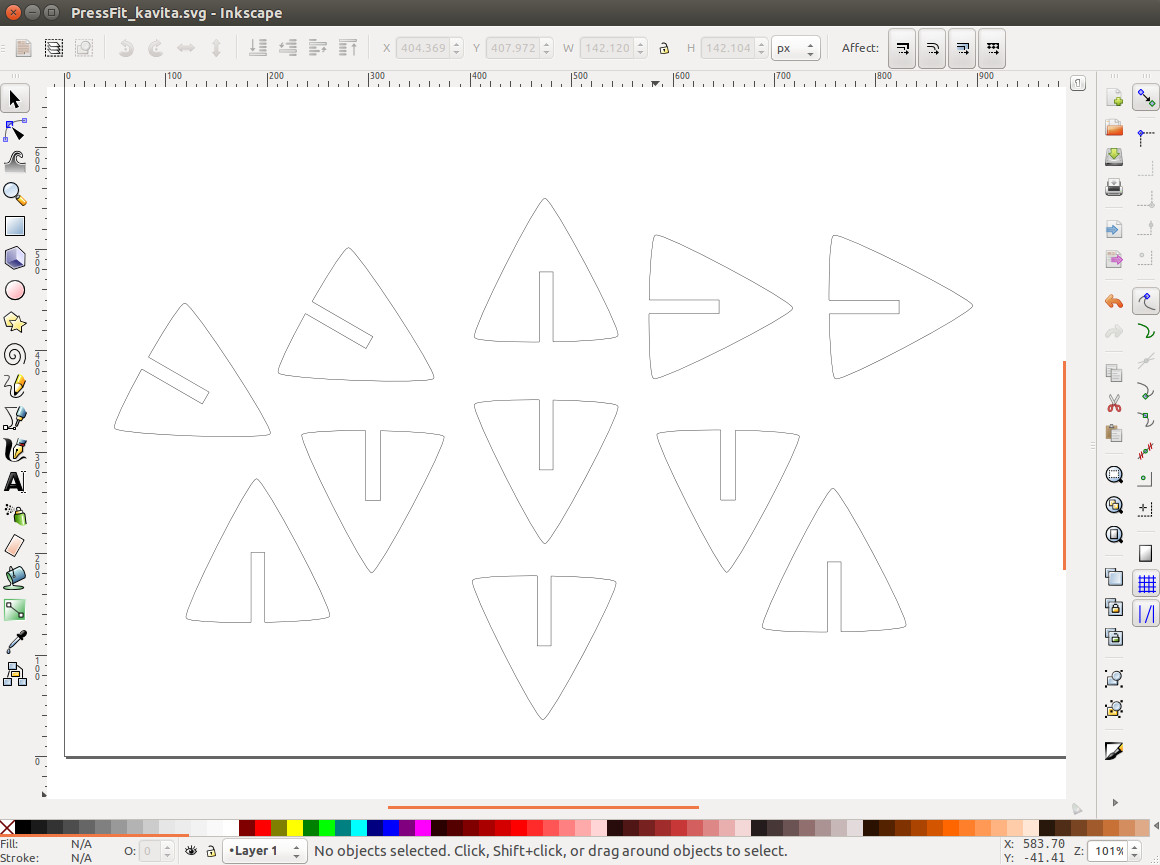Adjust the H height stepper
Image resolution: width=1160 pixels, height=865 pixels.
(x=761, y=48)
